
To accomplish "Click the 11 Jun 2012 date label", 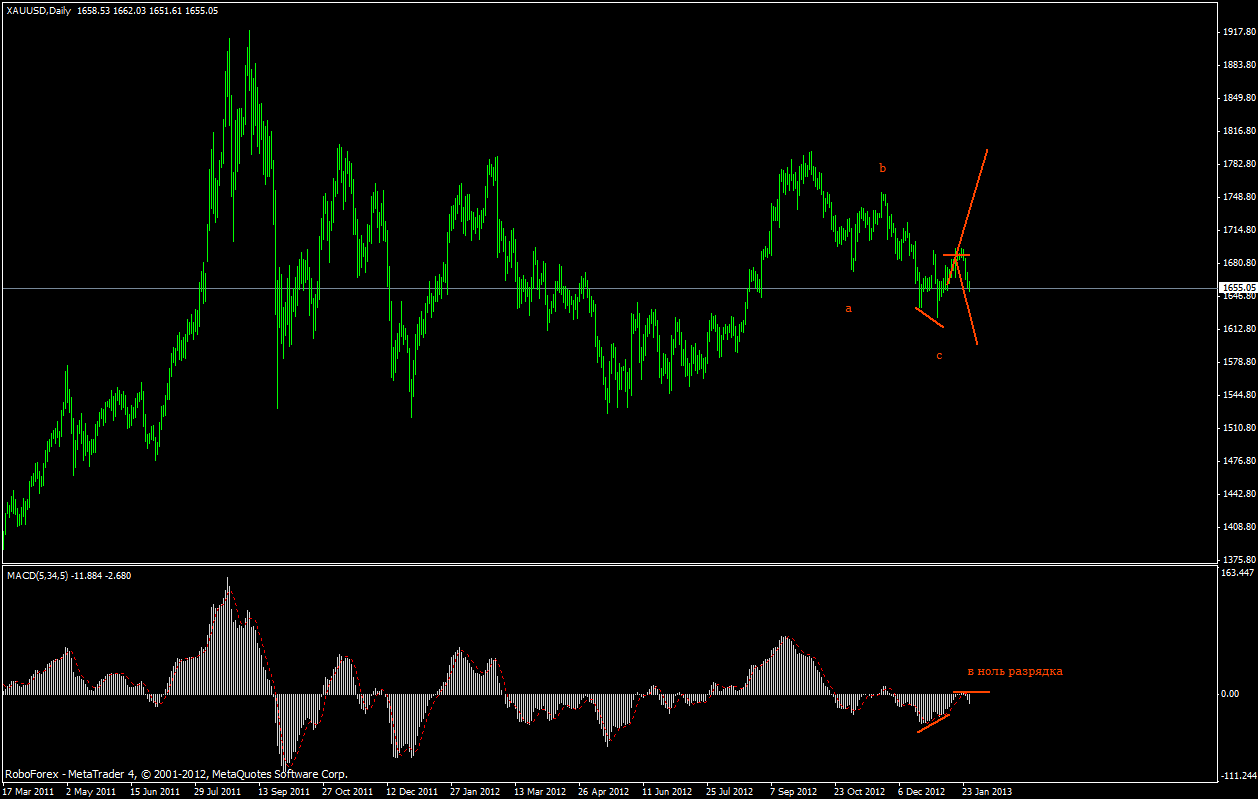I will (x=668, y=791).
